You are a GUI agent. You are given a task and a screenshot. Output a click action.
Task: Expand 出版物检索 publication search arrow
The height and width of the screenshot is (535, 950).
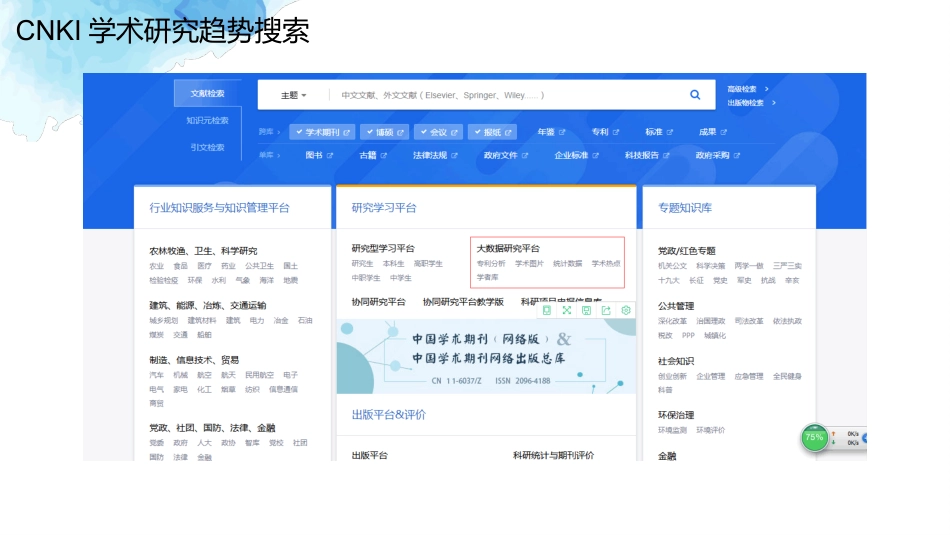[774, 103]
